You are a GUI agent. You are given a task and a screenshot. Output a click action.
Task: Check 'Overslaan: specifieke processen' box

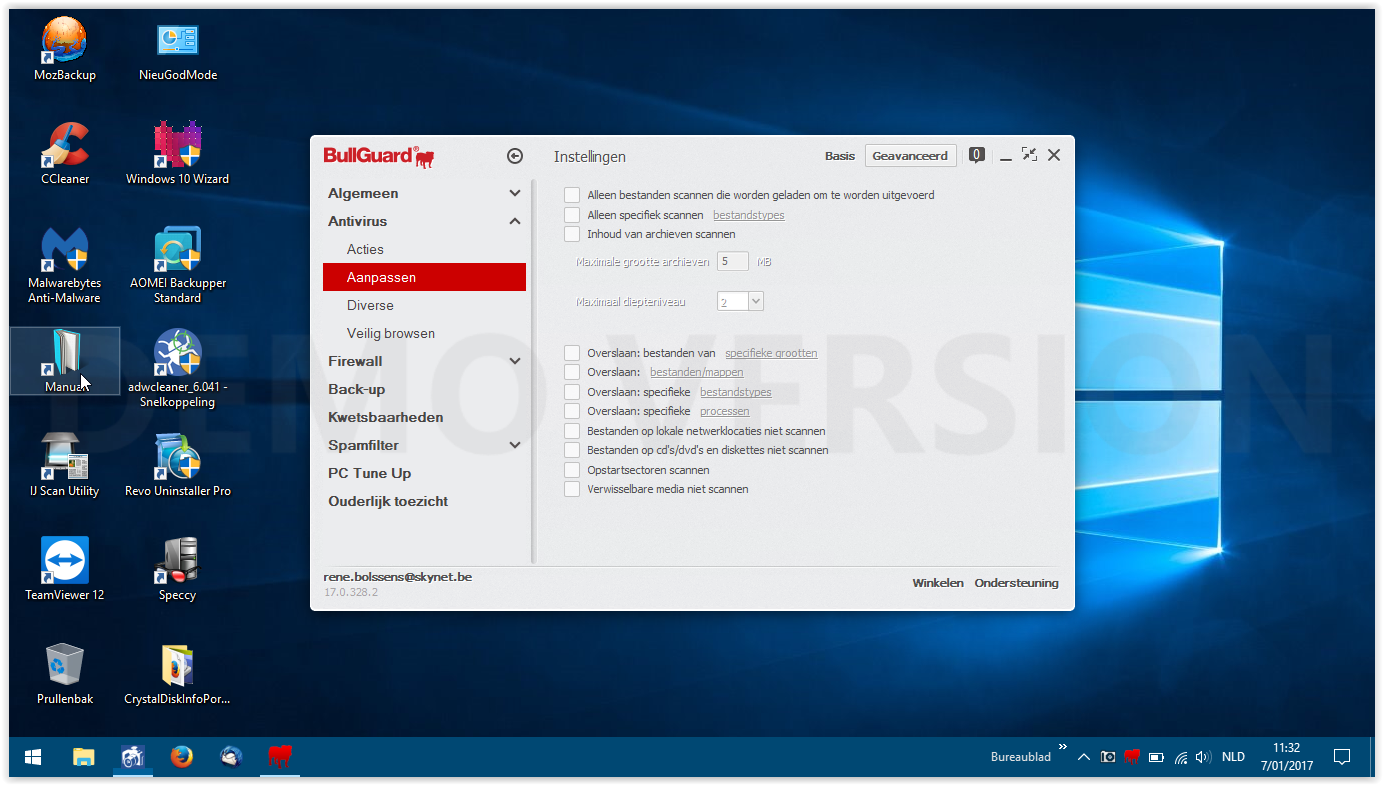point(572,411)
